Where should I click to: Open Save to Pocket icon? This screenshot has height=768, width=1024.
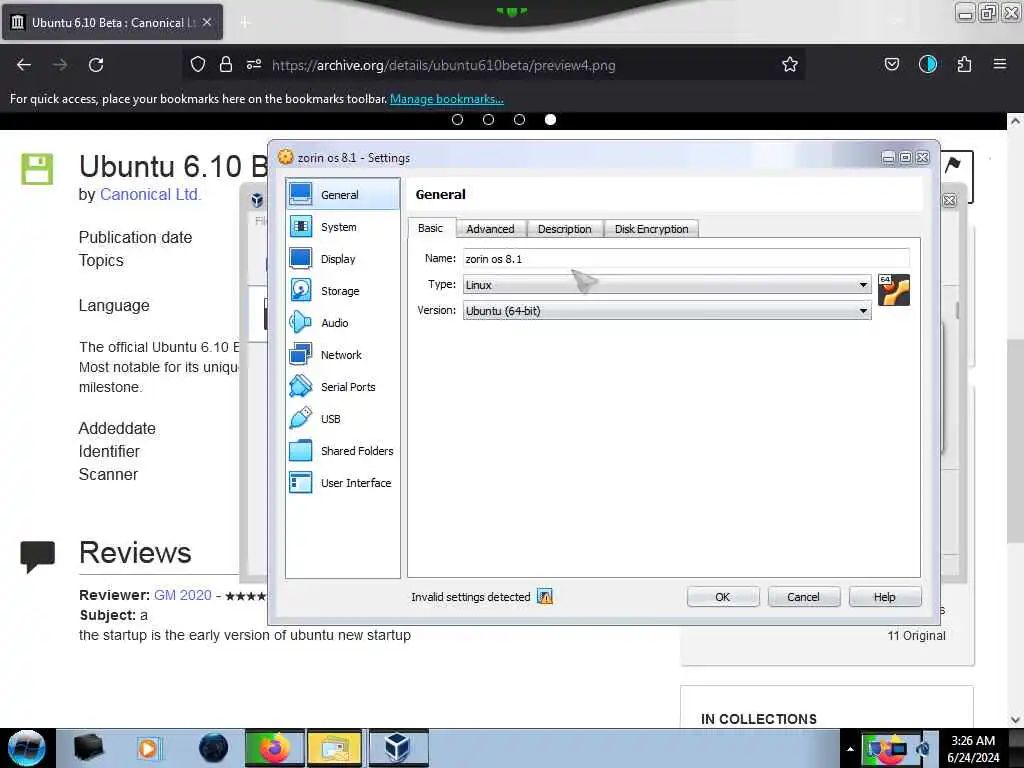891,64
